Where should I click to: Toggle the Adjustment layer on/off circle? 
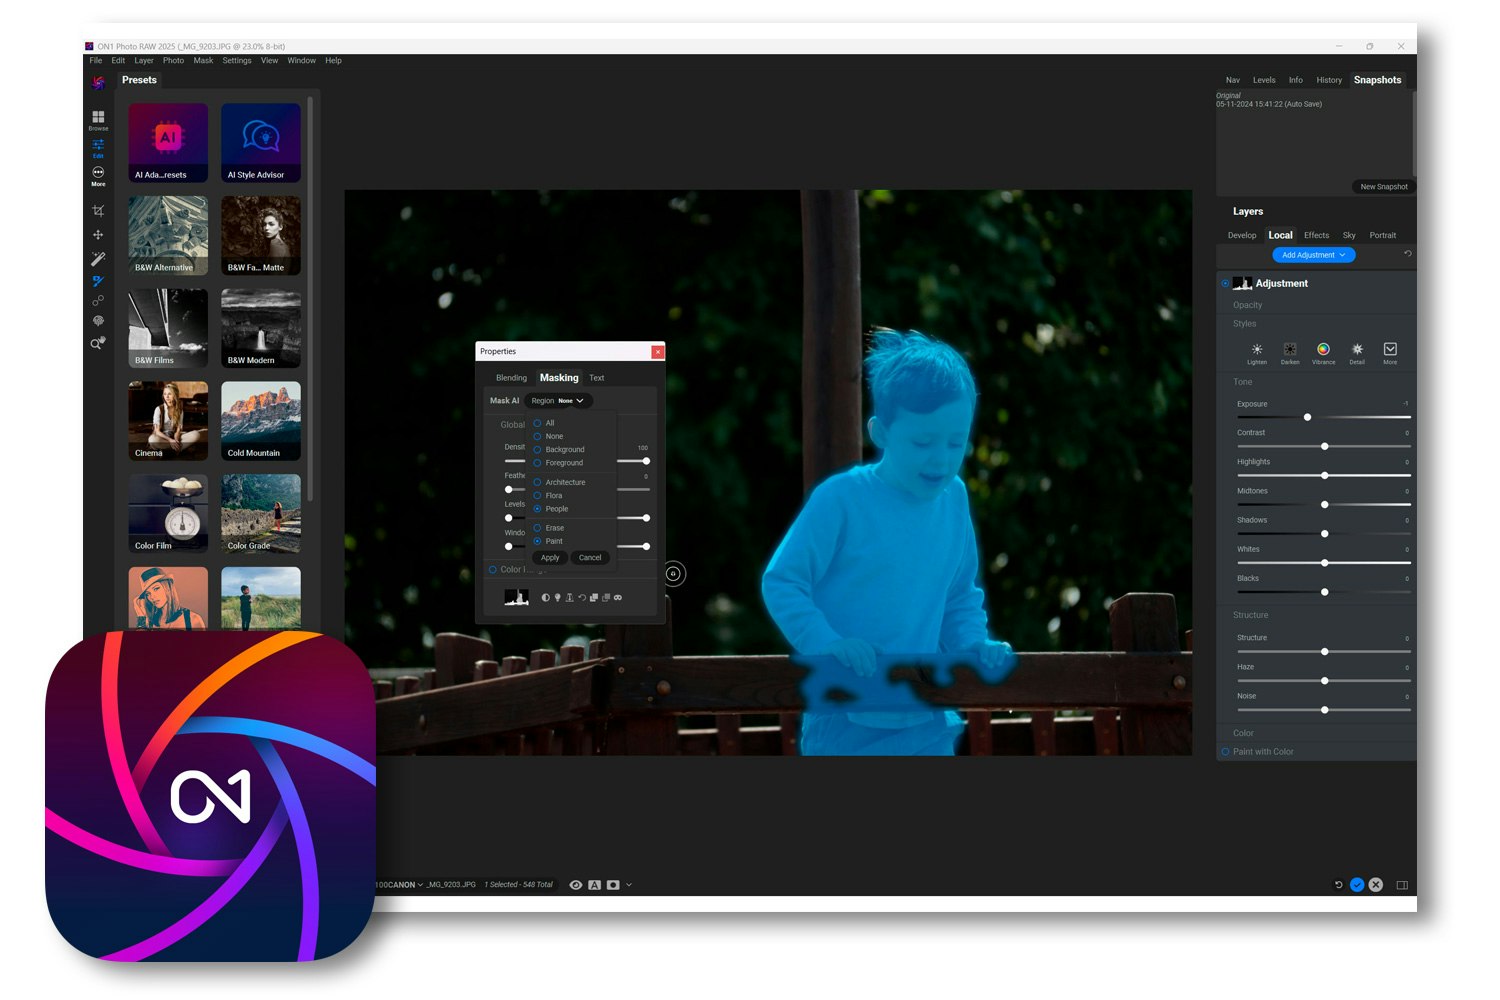coord(1225,284)
